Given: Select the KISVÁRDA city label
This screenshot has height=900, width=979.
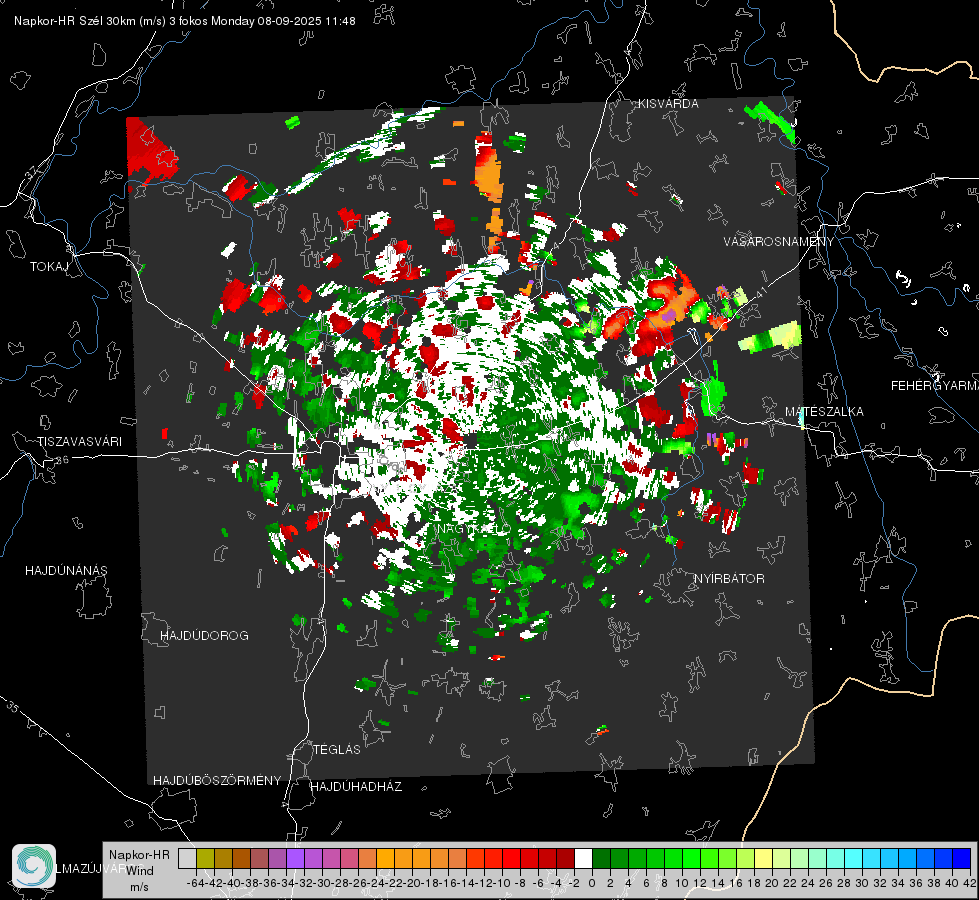Looking at the screenshot, I should pyautogui.click(x=668, y=104).
